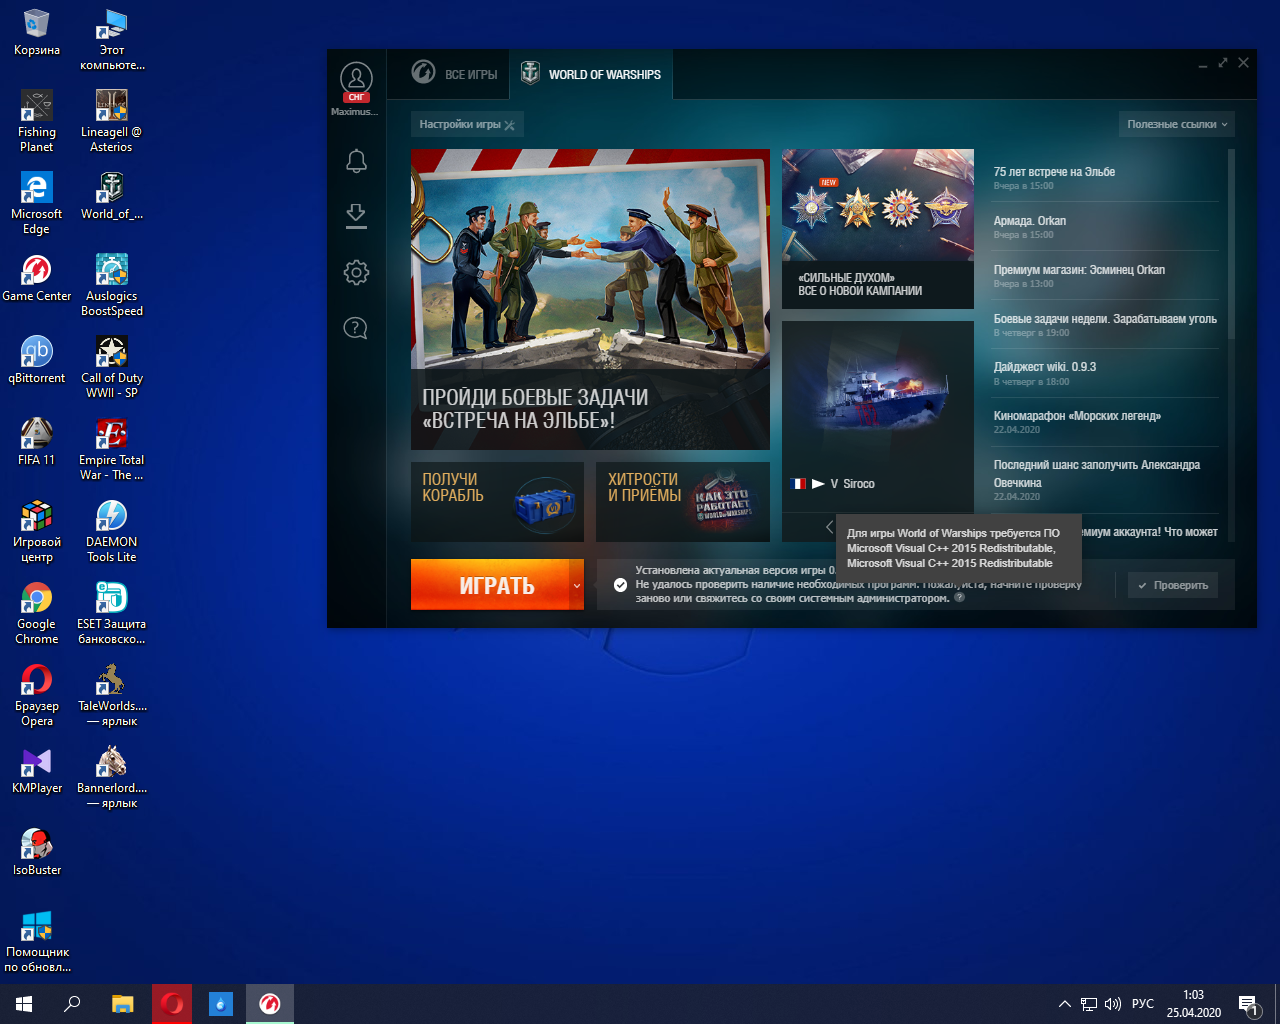
Task: Select Lineagell @ Asterios desktop shortcut
Action: pyautogui.click(x=112, y=121)
